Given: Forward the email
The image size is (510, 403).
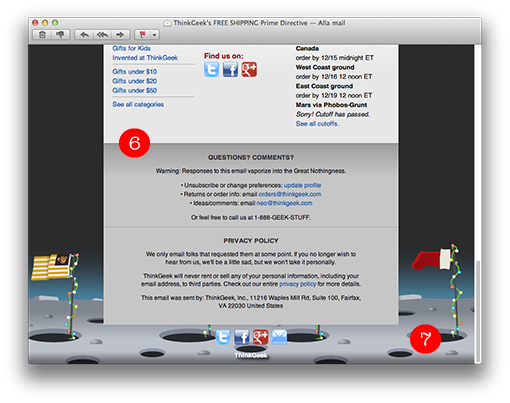Looking at the screenshot, I should click(120, 35).
